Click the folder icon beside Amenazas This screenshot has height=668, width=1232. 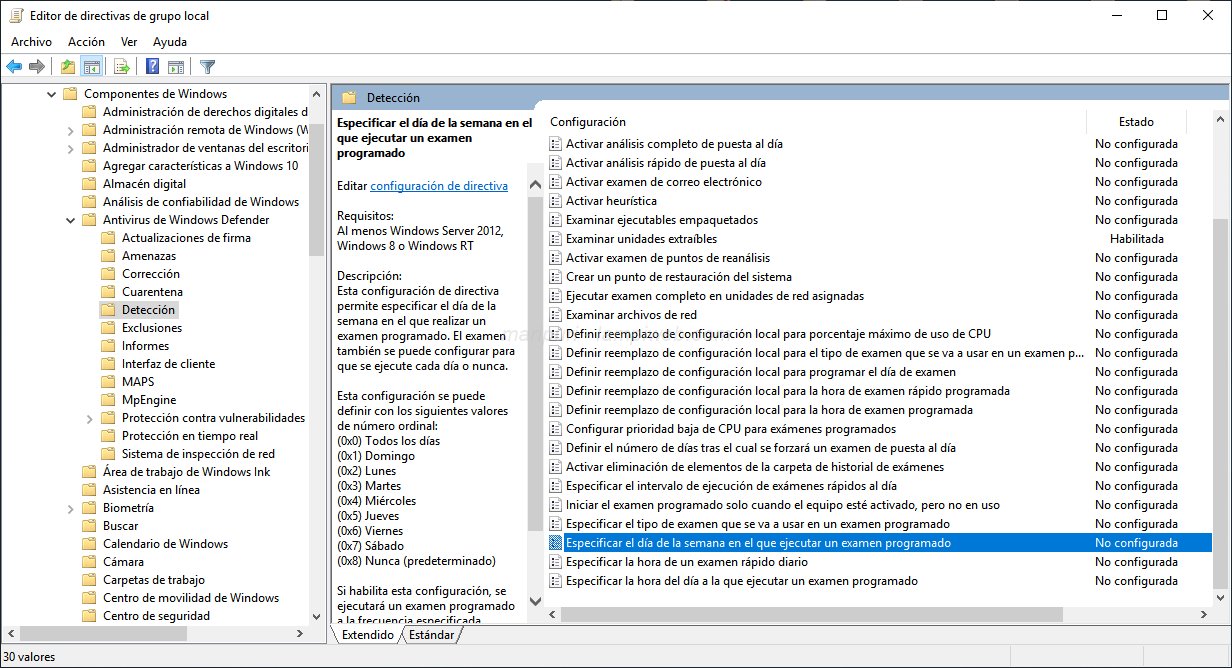(108, 256)
